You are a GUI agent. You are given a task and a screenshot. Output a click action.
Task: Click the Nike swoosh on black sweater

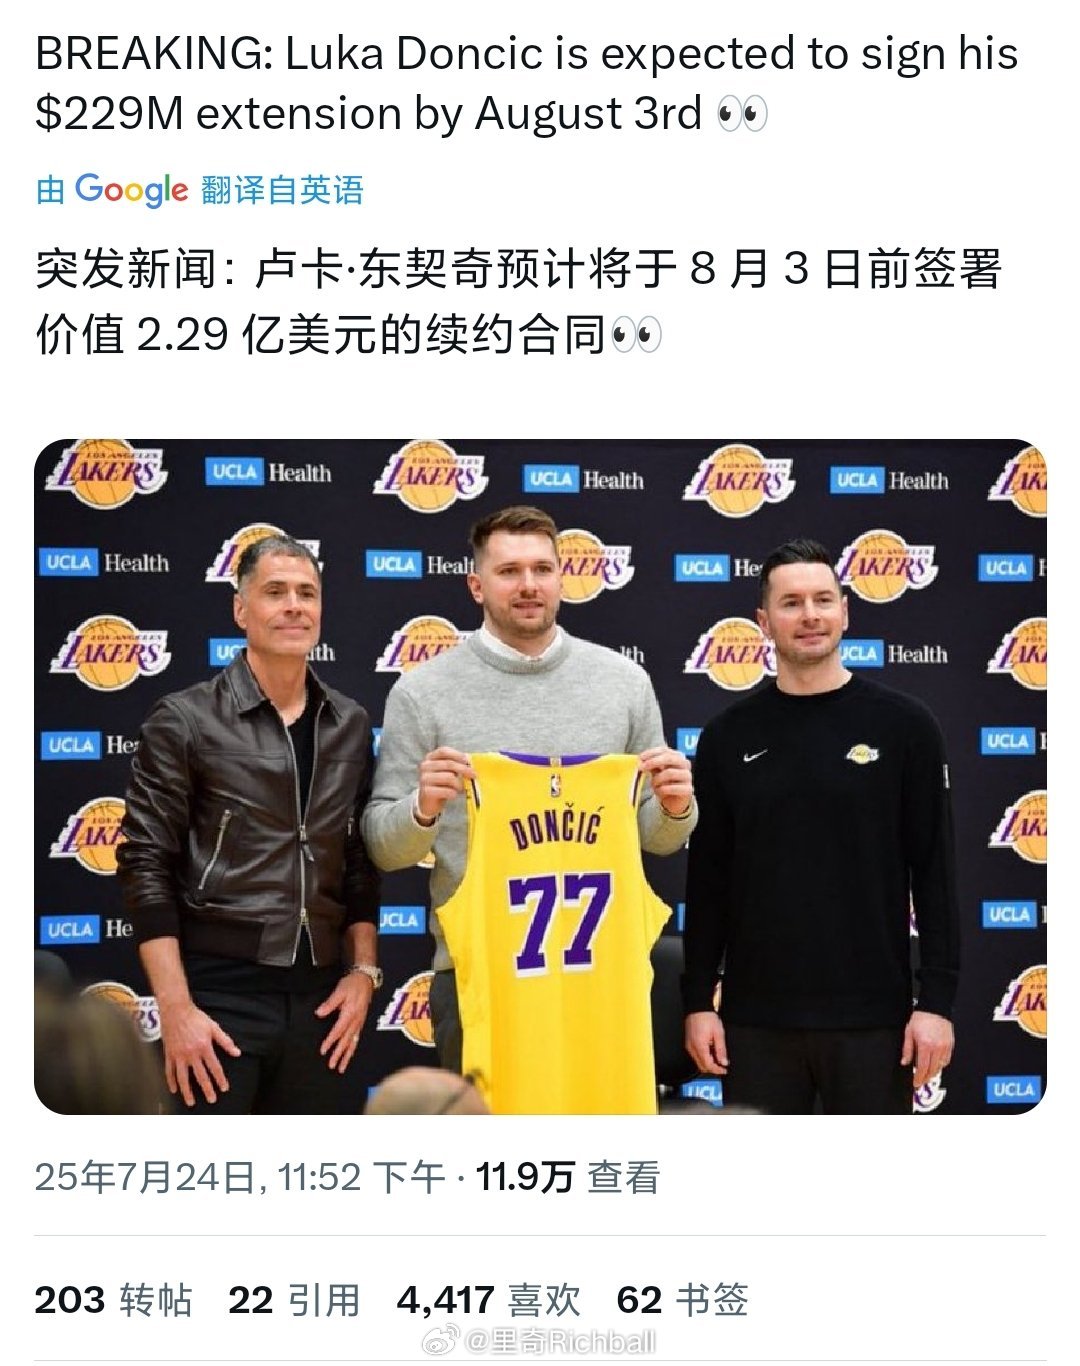pyautogui.click(x=757, y=756)
